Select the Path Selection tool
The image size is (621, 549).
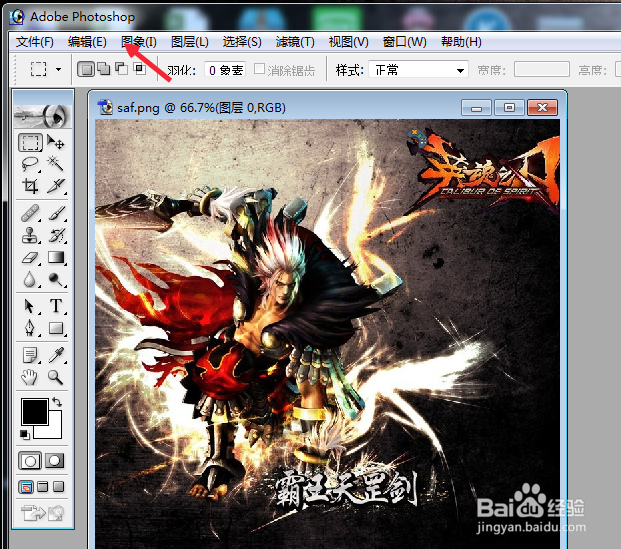30,306
